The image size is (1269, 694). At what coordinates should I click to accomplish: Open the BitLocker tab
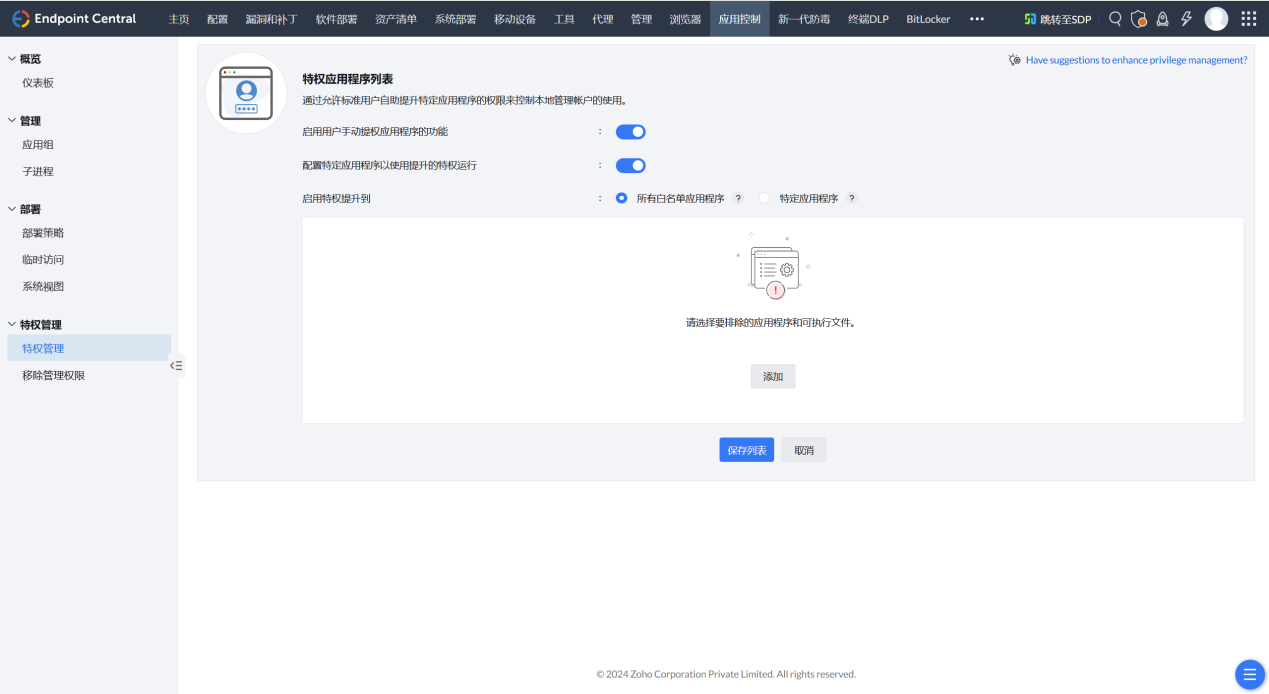click(928, 19)
